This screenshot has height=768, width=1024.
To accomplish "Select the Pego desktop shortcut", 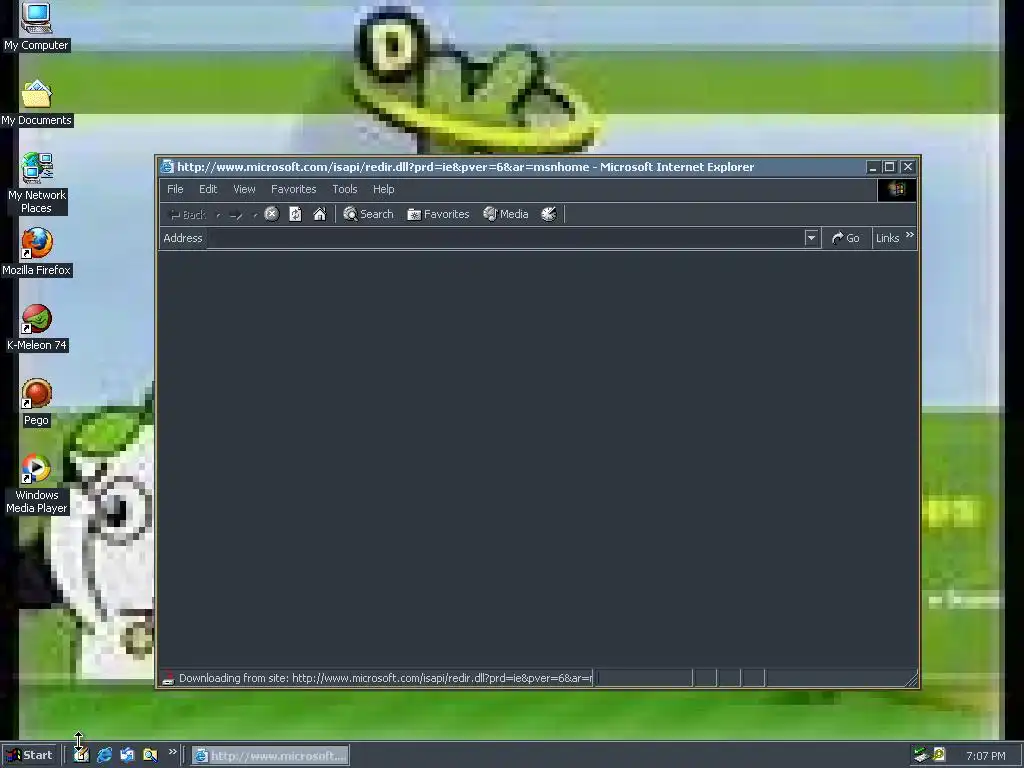I will pos(36,403).
